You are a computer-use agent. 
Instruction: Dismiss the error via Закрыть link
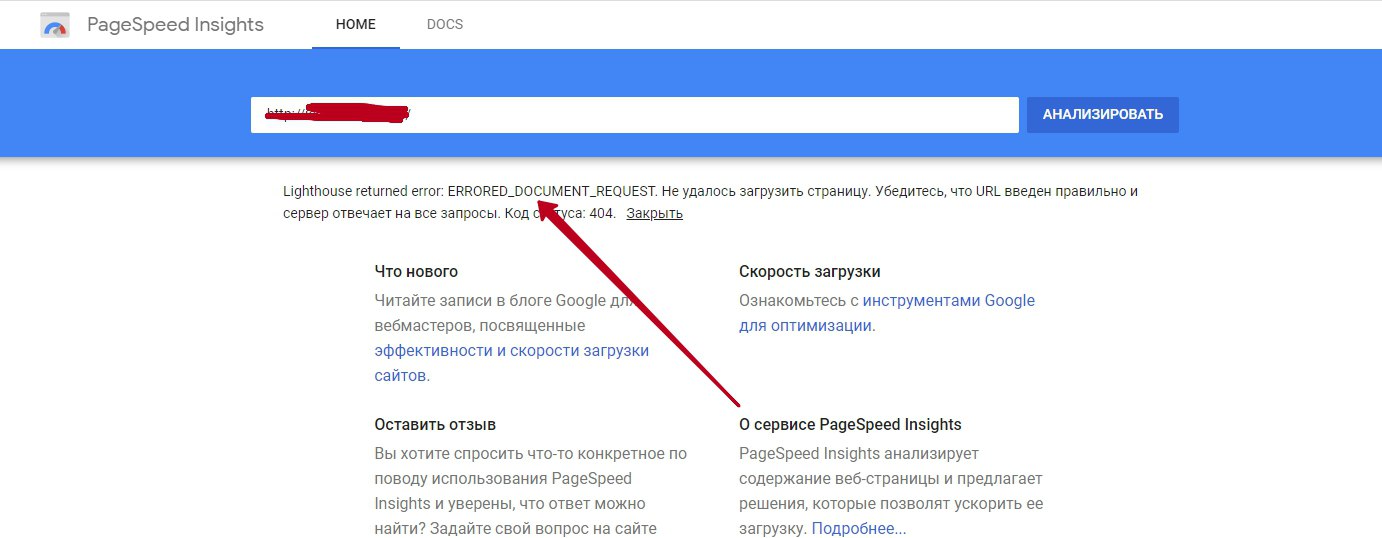[x=655, y=213]
